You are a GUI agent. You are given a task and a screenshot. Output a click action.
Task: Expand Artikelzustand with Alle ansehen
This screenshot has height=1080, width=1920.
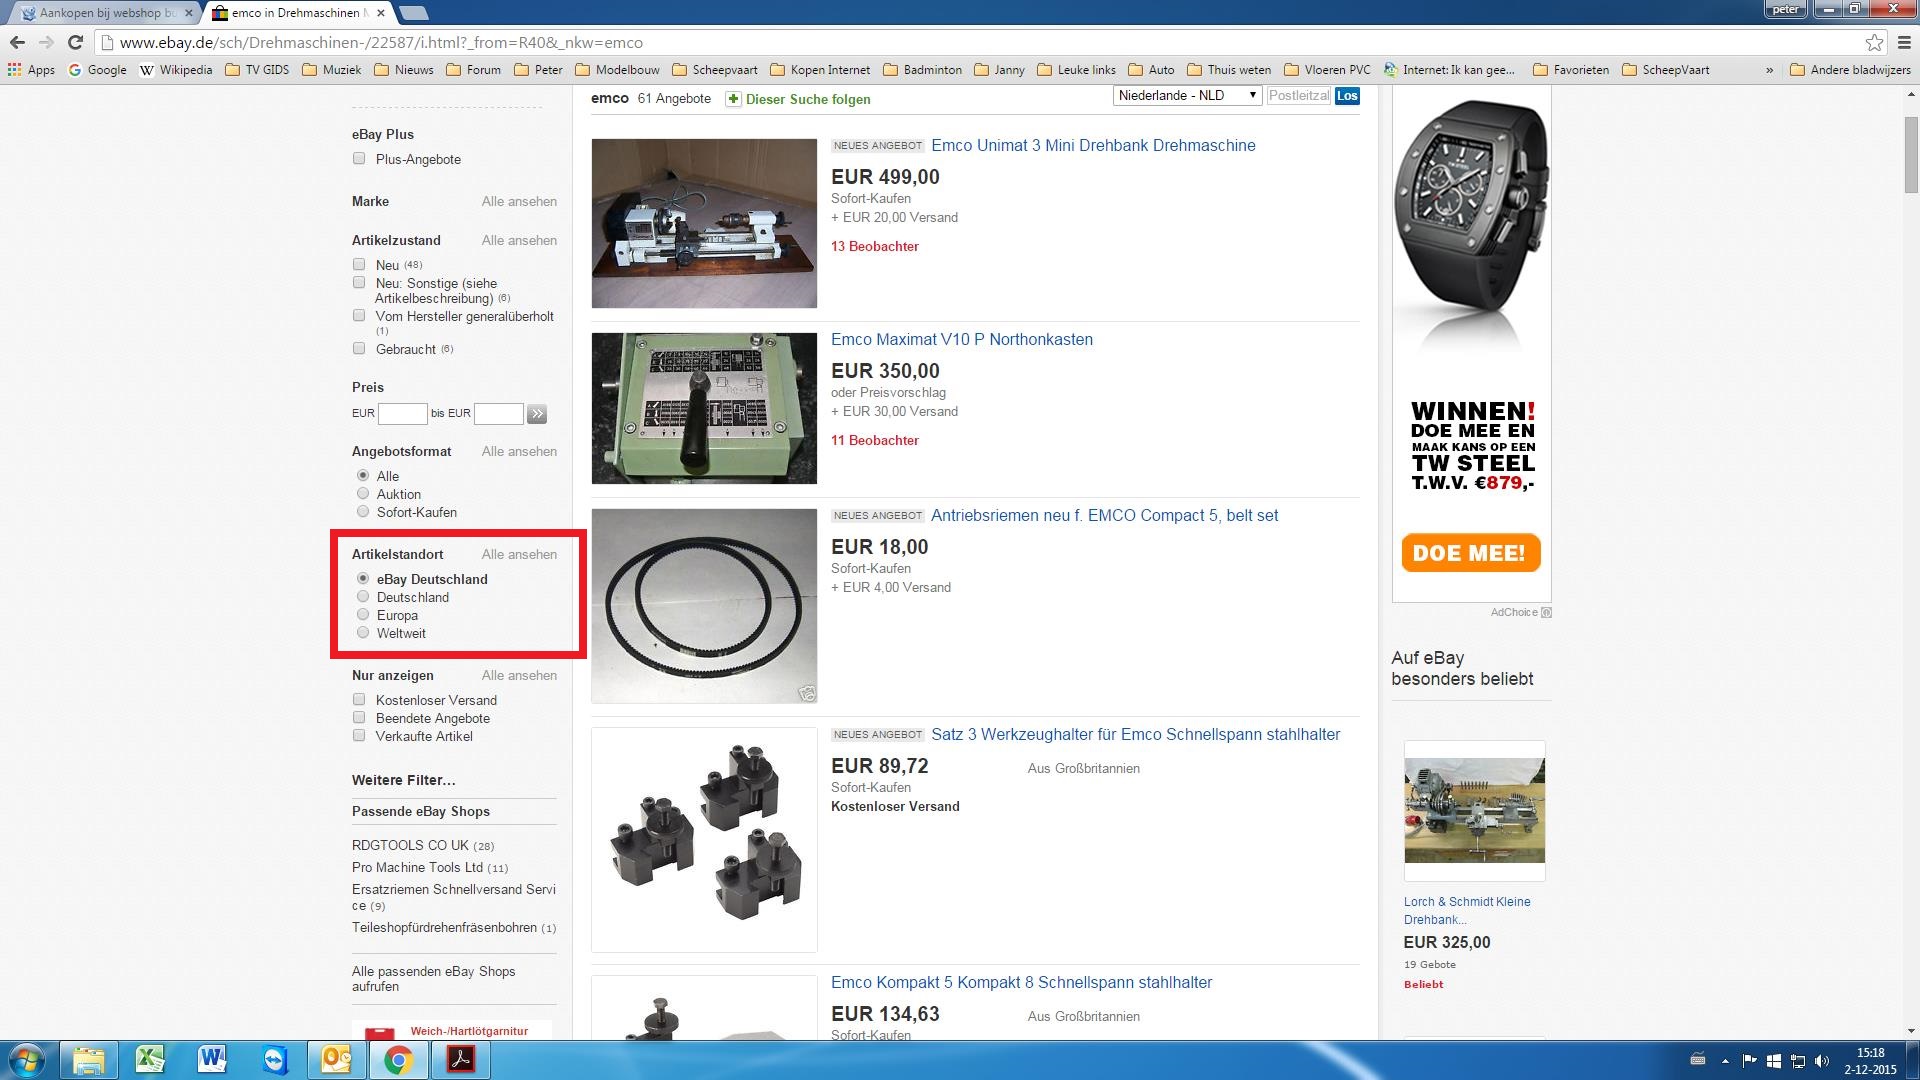coord(519,240)
